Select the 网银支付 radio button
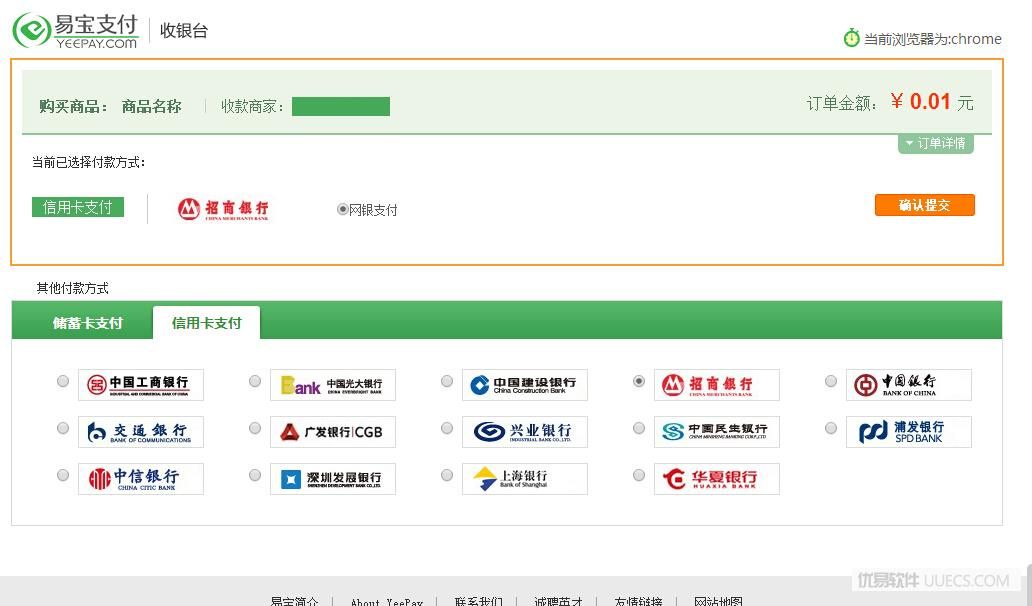Screen dimensions: 1032x606 coord(342,209)
